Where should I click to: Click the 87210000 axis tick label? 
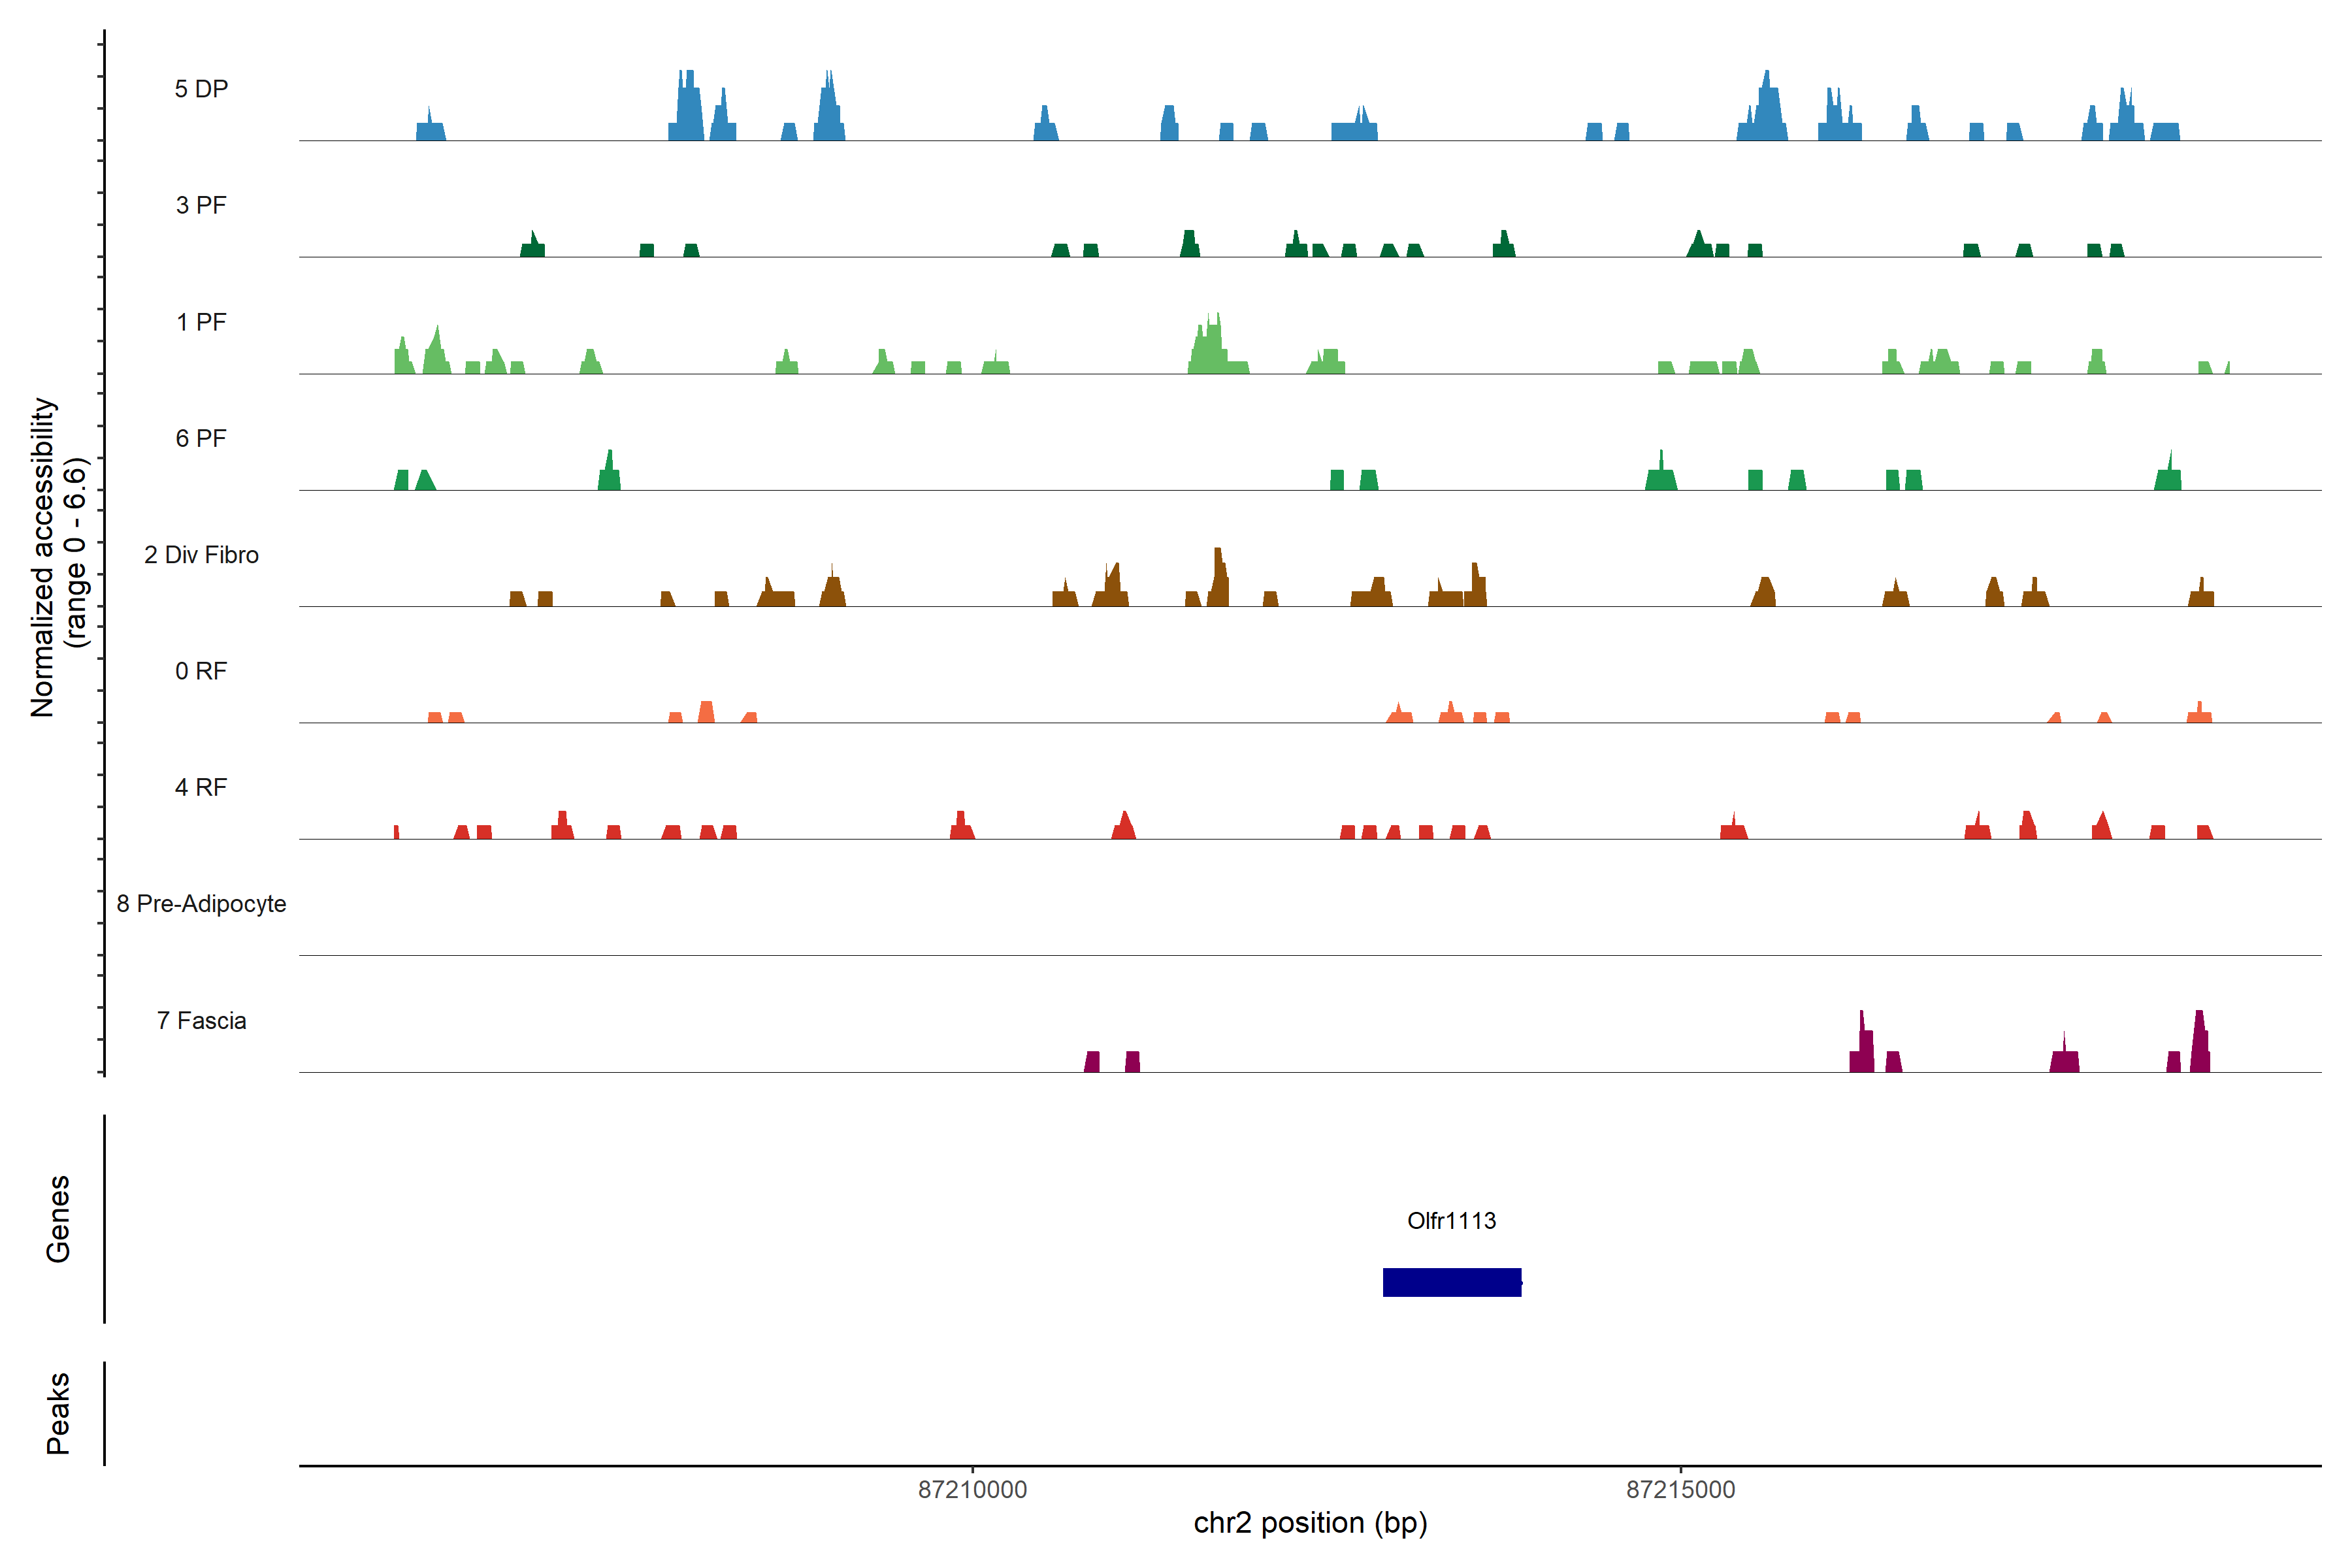click(972, 1489)
